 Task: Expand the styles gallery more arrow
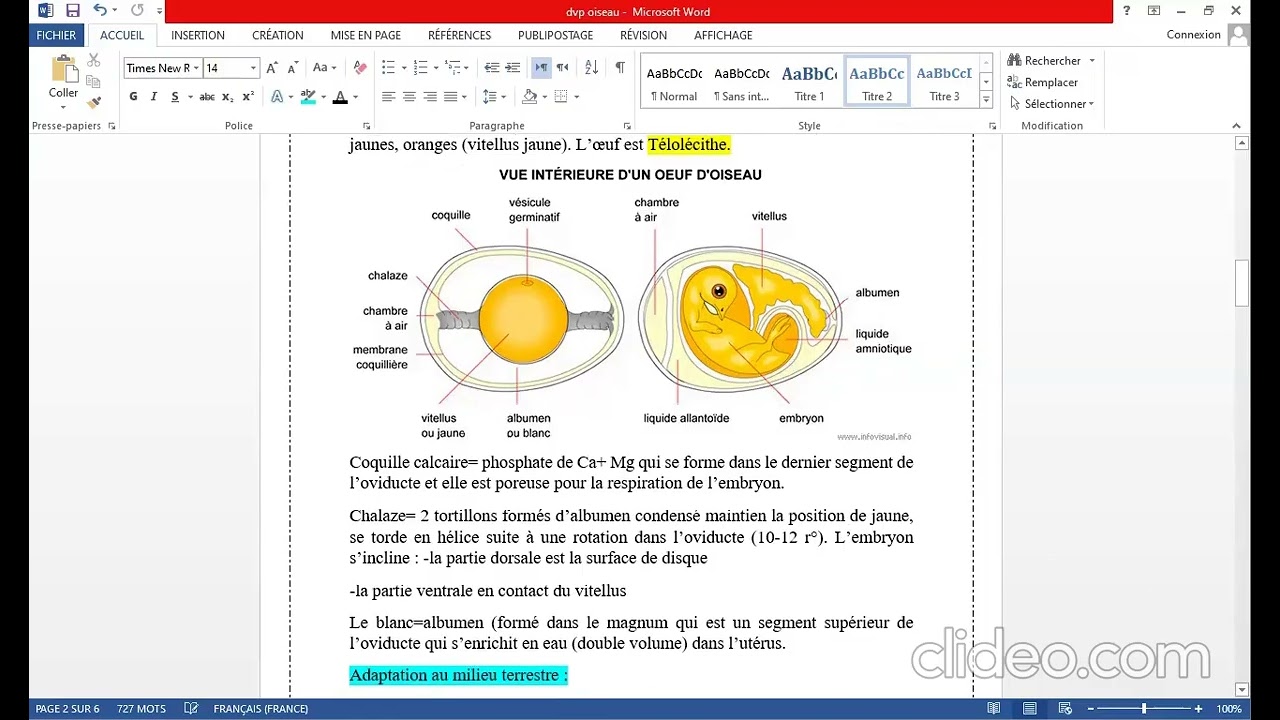click(986, 100)
